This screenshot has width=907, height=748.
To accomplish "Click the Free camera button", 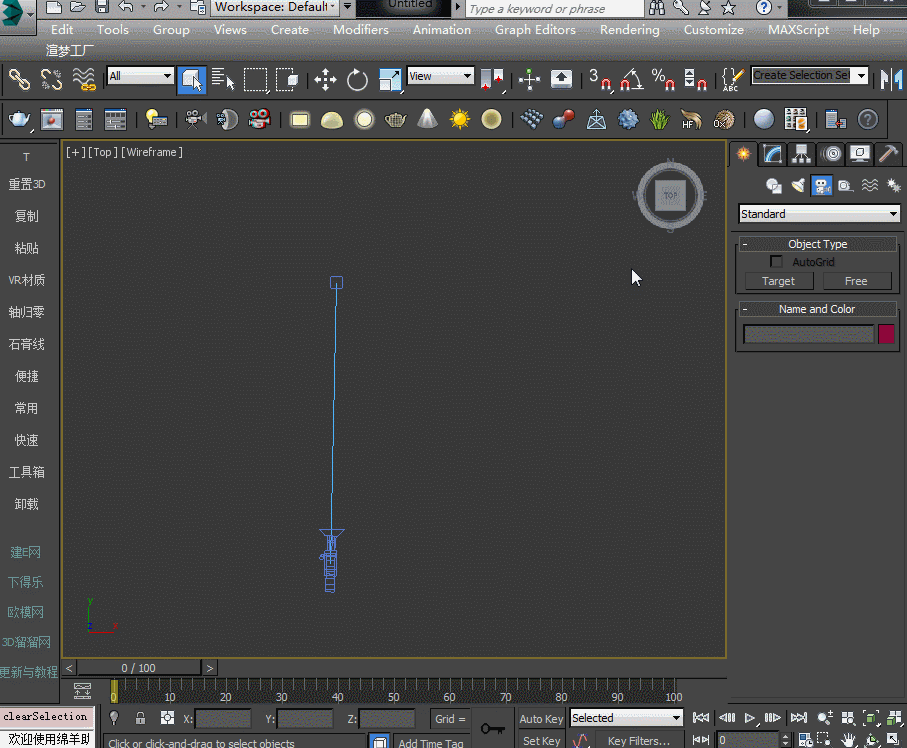I will 856,281.
